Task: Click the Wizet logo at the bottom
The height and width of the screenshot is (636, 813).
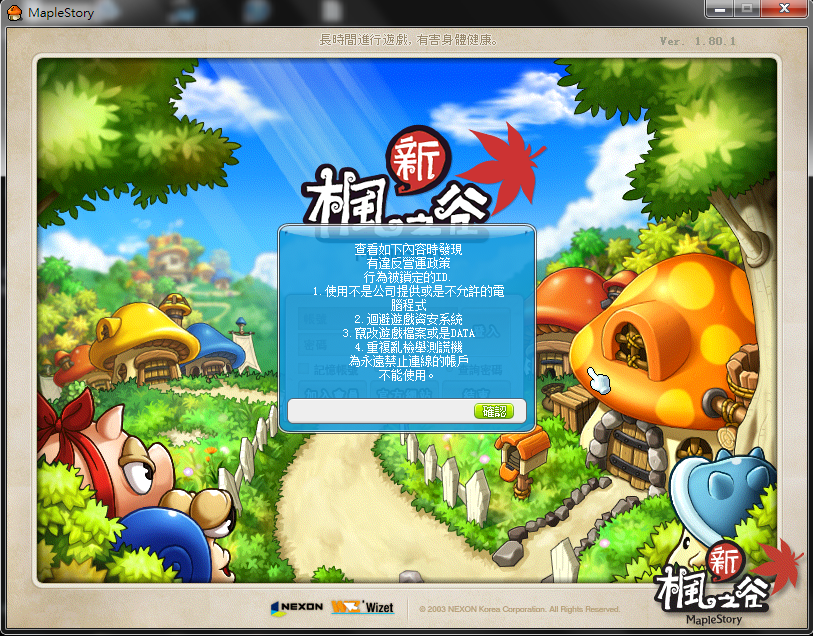Action: (x=362, y=606)
